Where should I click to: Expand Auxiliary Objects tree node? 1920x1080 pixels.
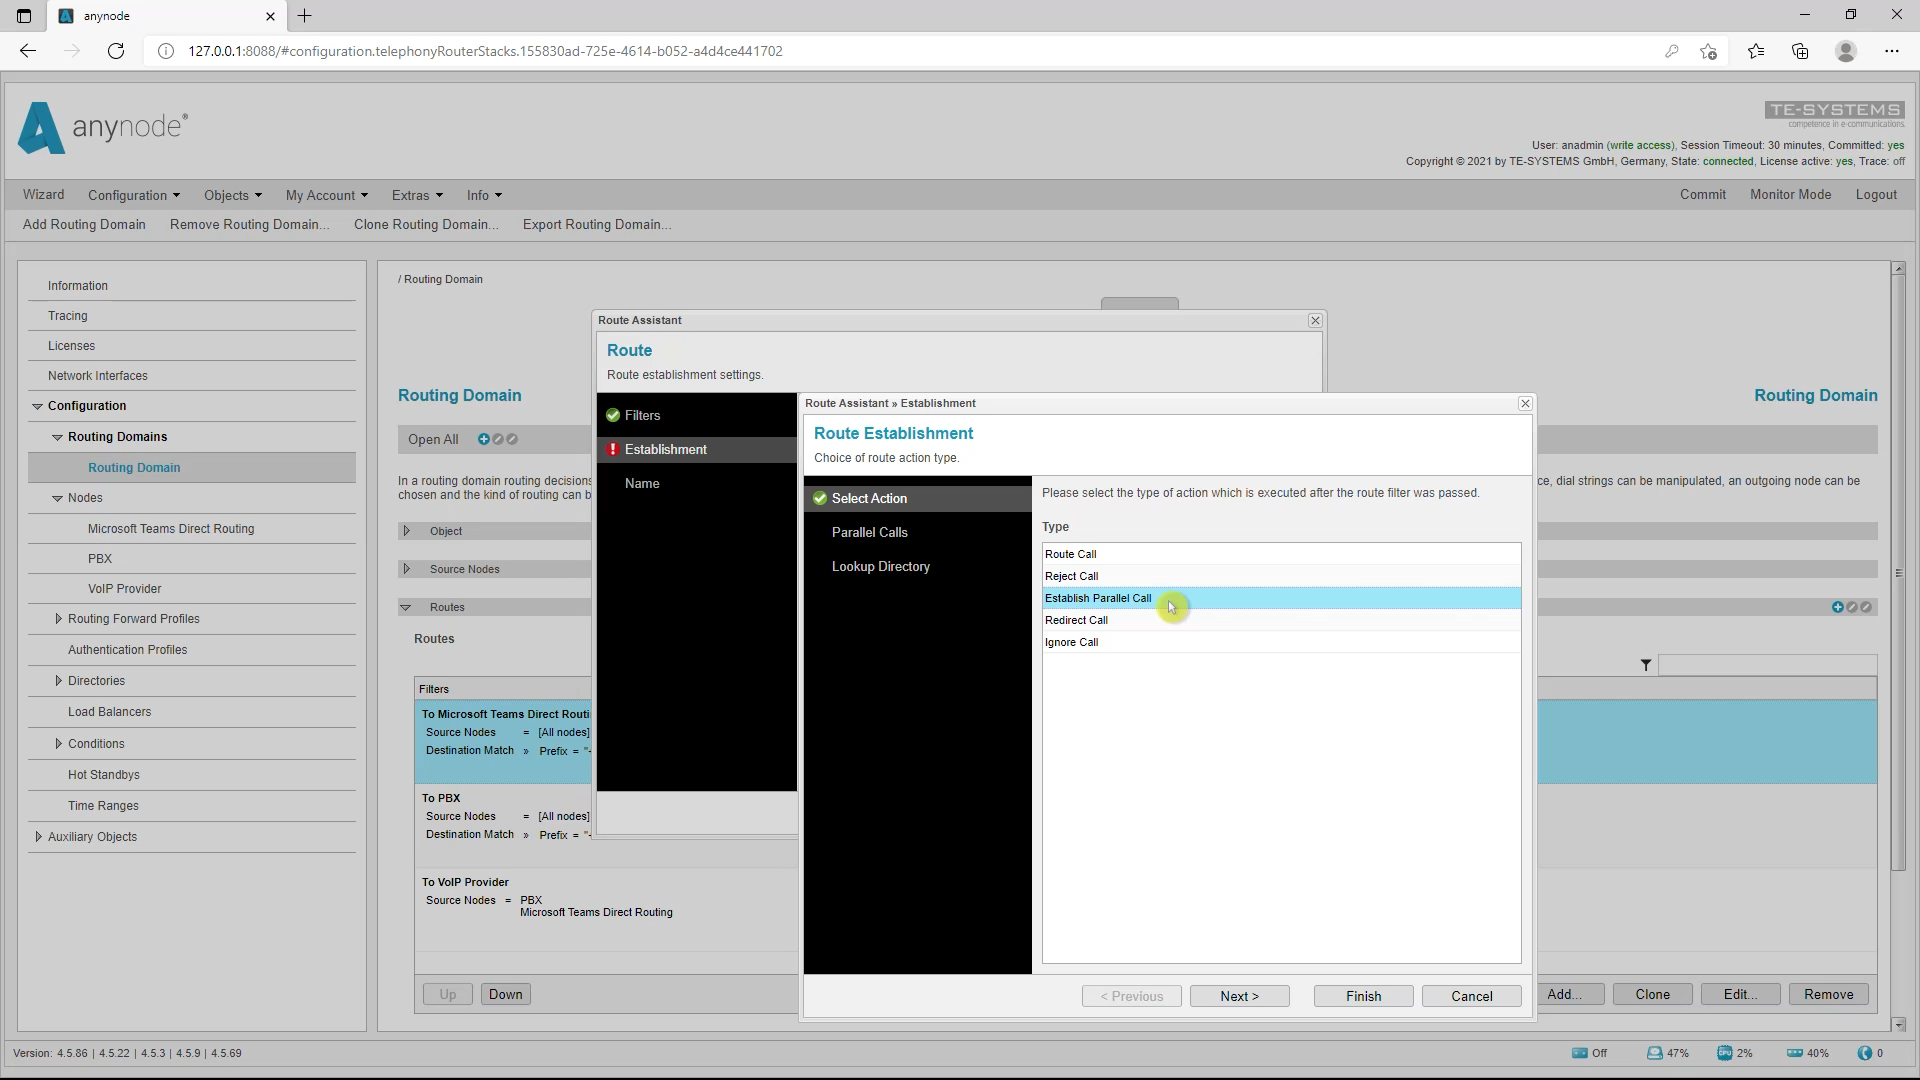click(38, 837)
